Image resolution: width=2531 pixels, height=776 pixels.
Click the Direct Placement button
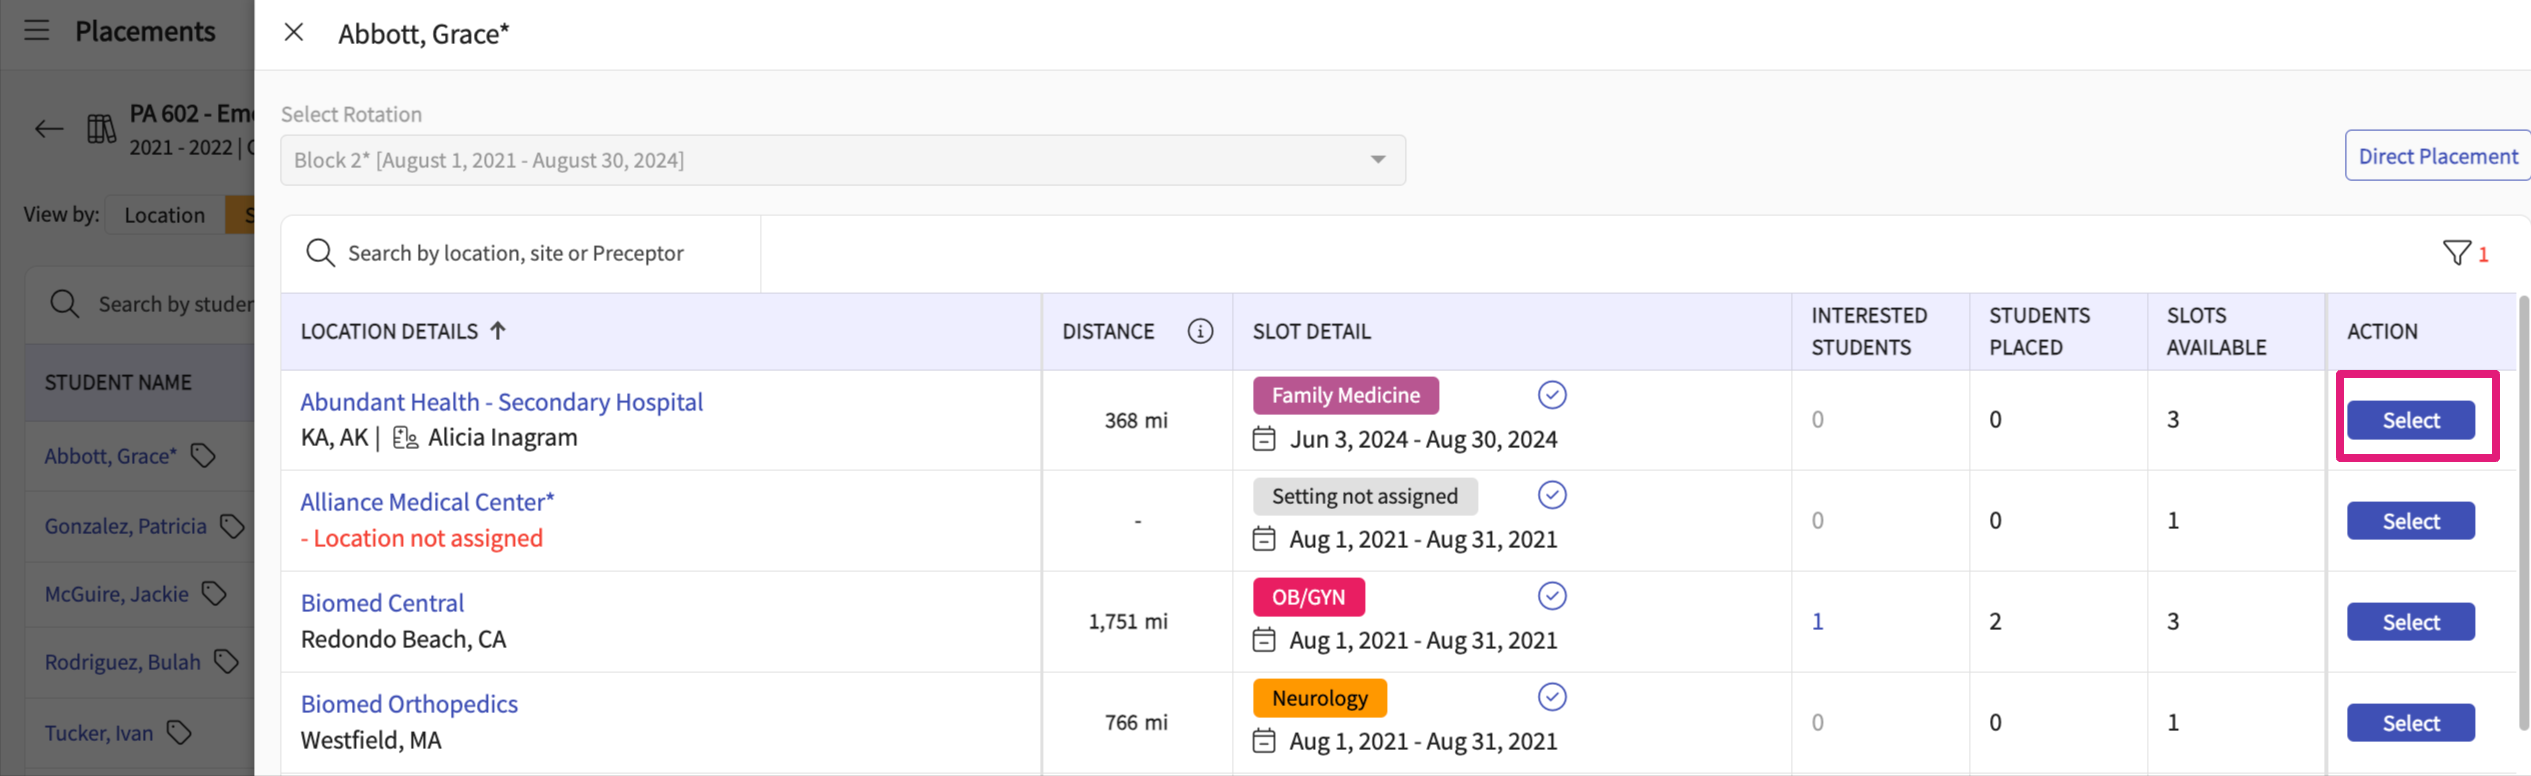2437,156
